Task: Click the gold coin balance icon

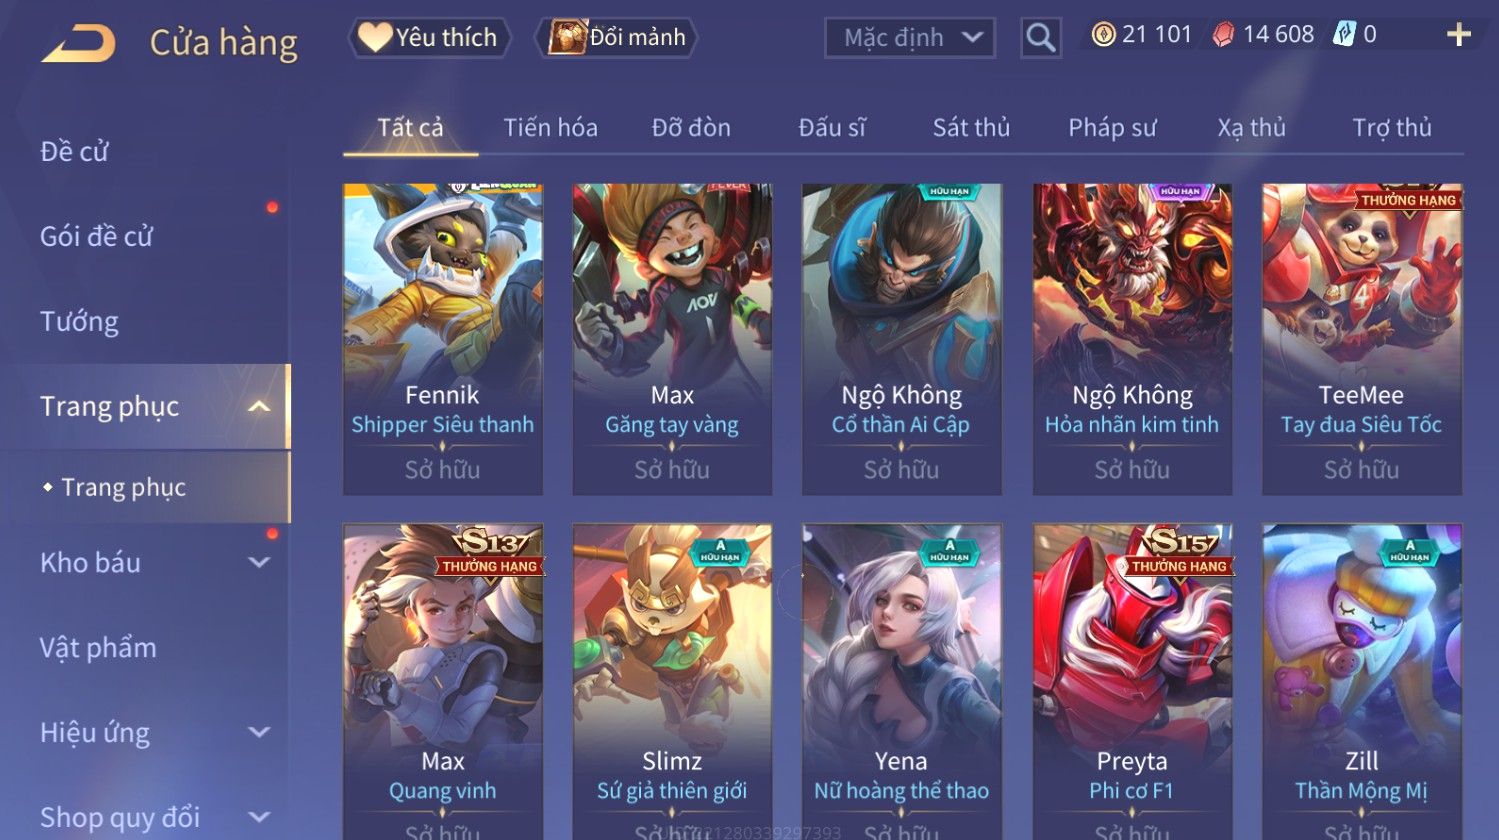Action: pos(1103,35)
